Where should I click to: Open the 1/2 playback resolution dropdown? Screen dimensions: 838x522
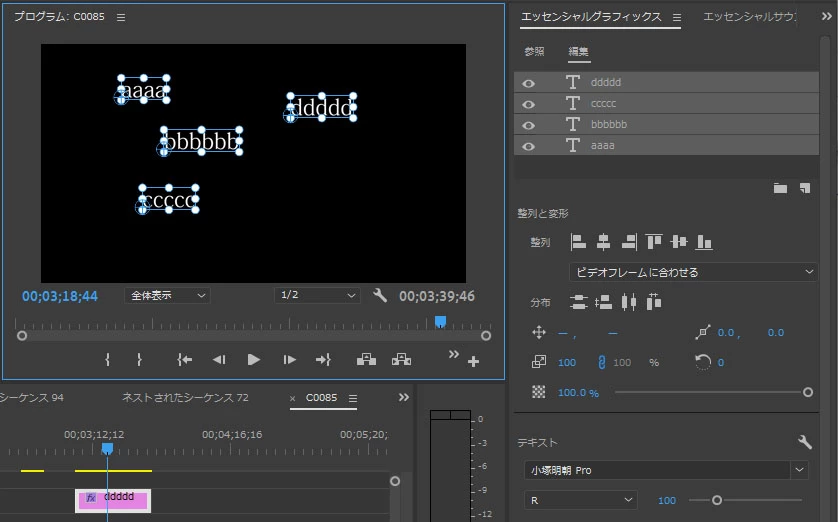317,295
